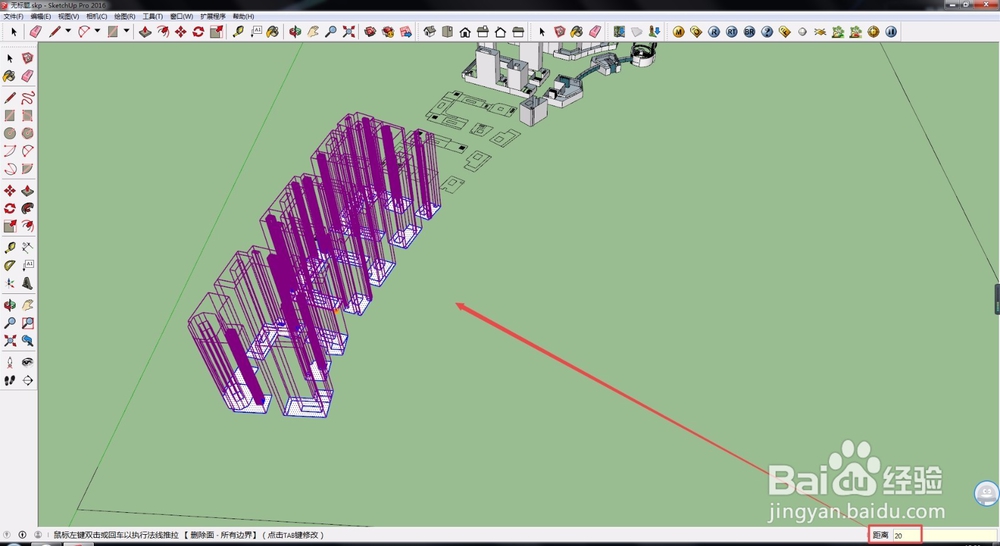Expand the shape tool dropdown arrow
The width and height of the screenshot is (1000, 546).
[126, 31]
